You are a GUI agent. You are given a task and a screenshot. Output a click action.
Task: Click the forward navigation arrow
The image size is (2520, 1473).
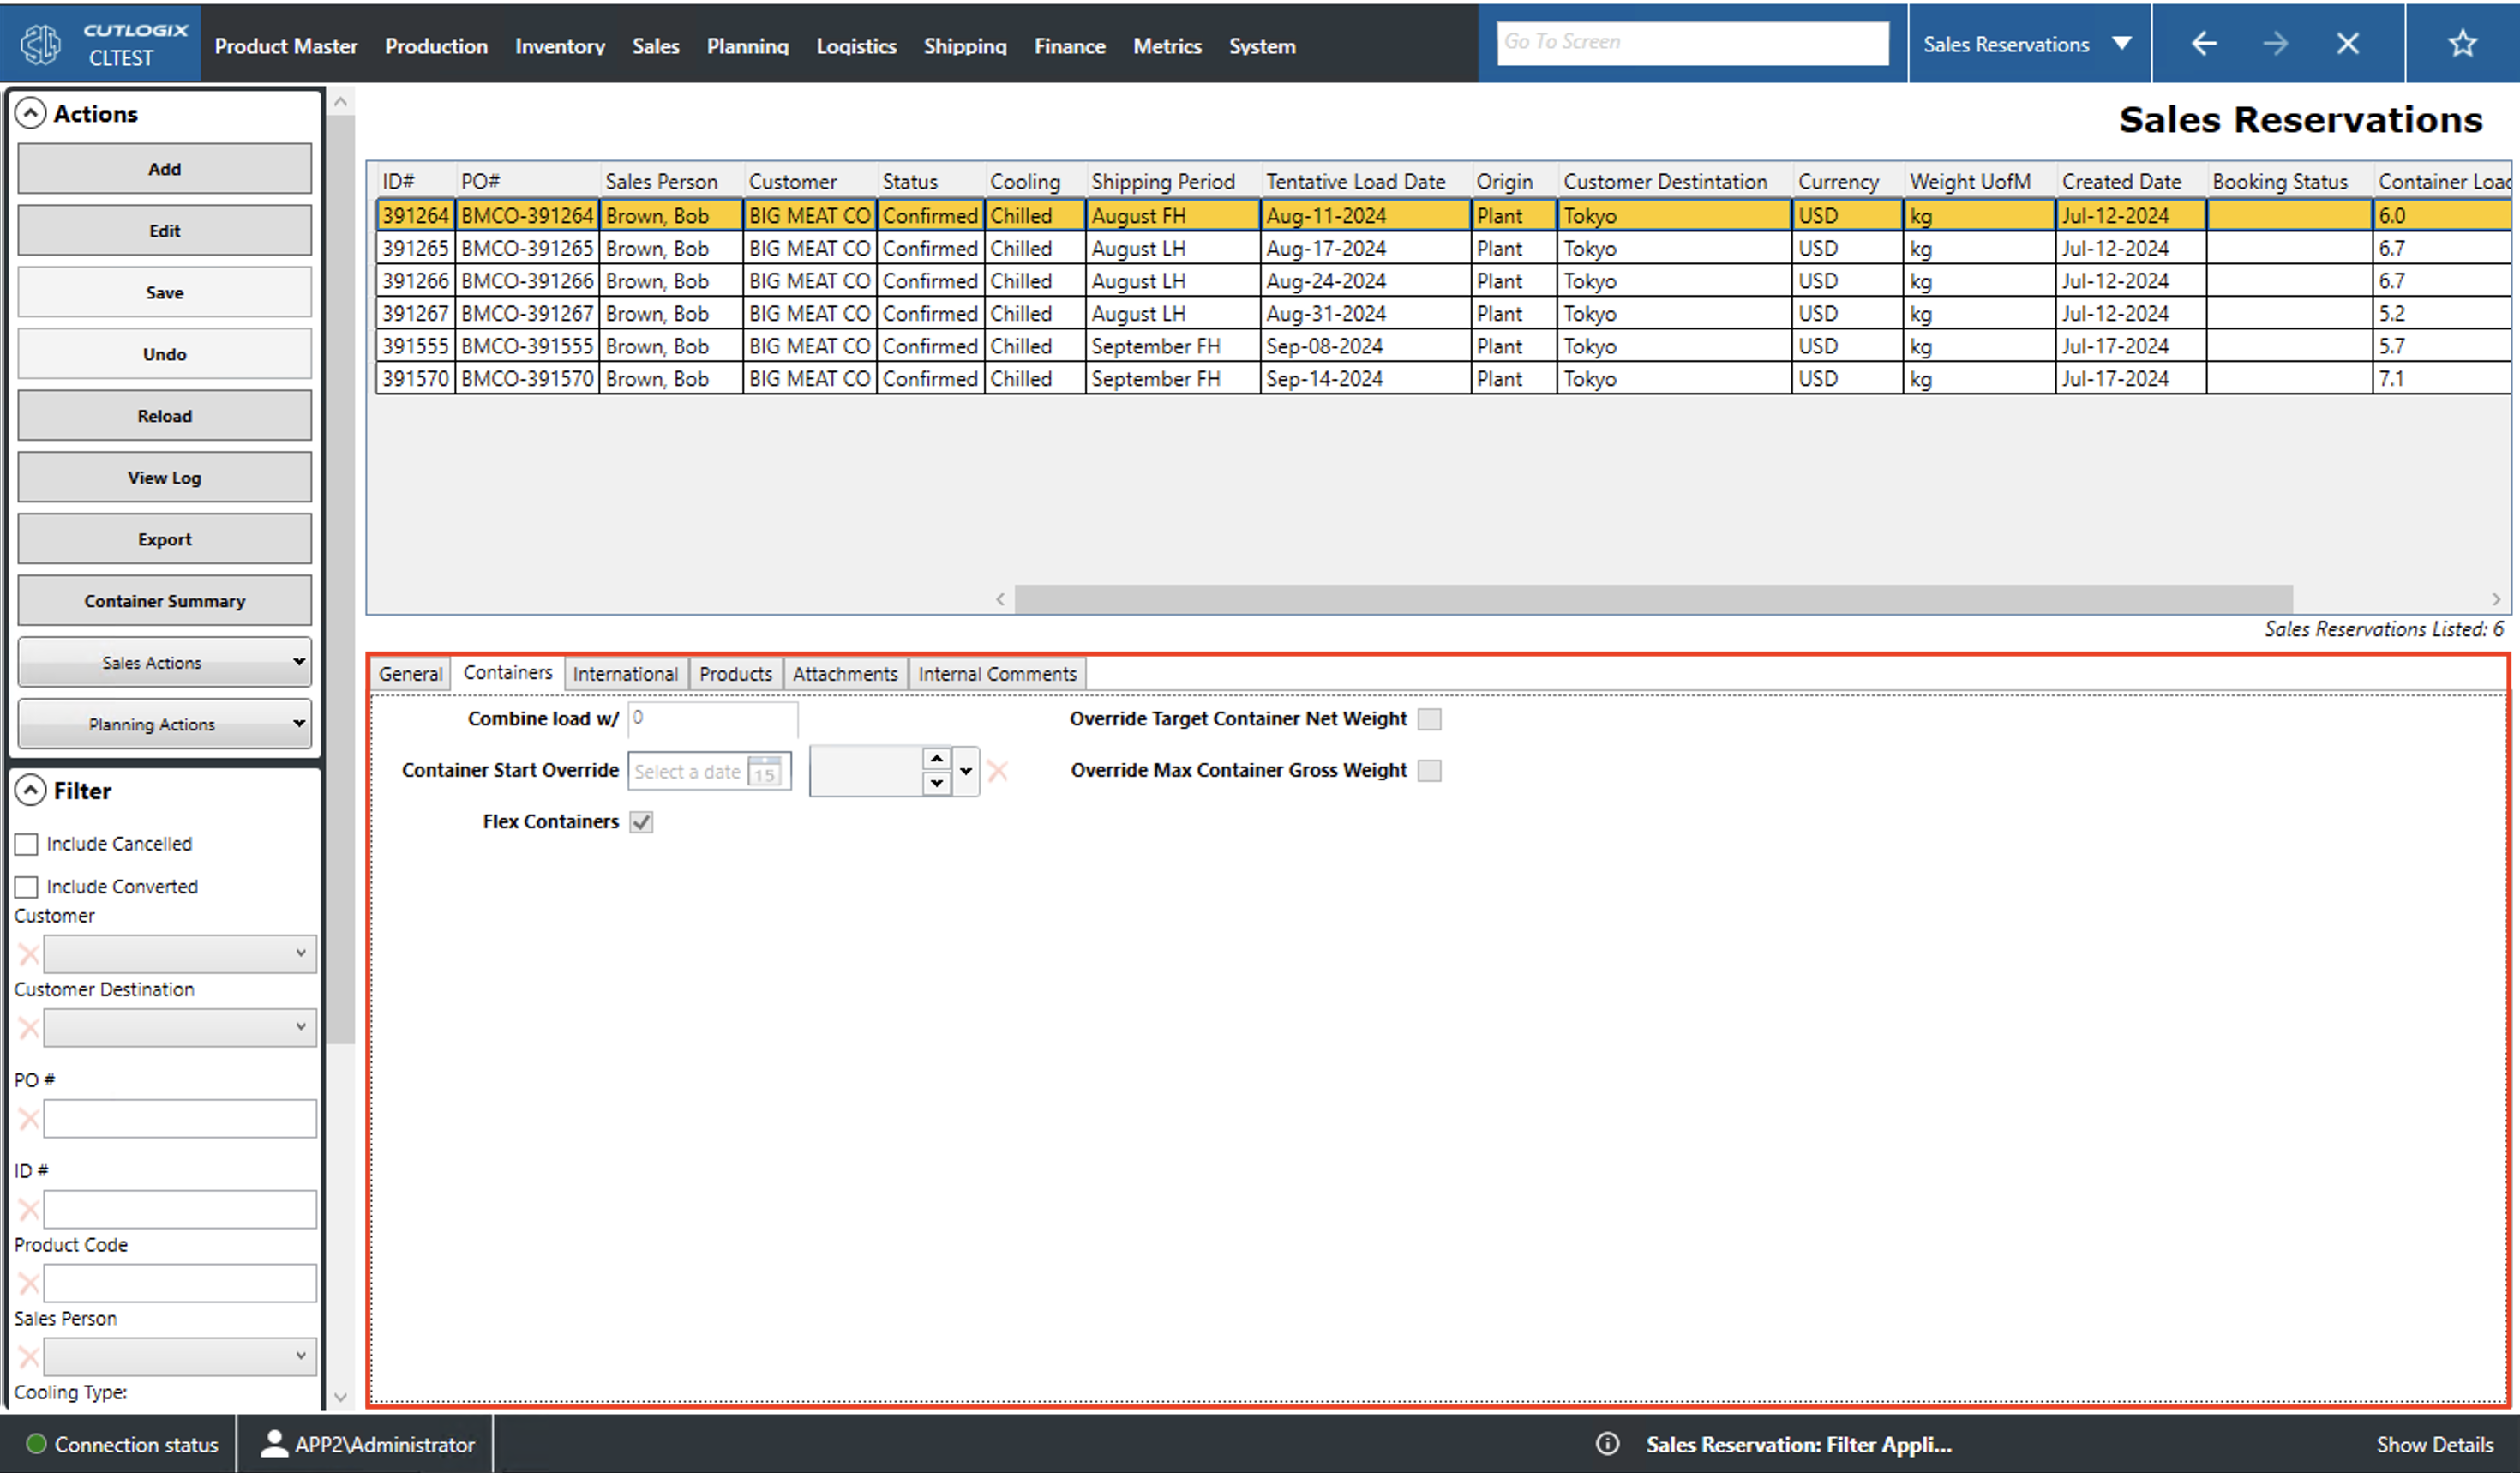pos(2275,43)
